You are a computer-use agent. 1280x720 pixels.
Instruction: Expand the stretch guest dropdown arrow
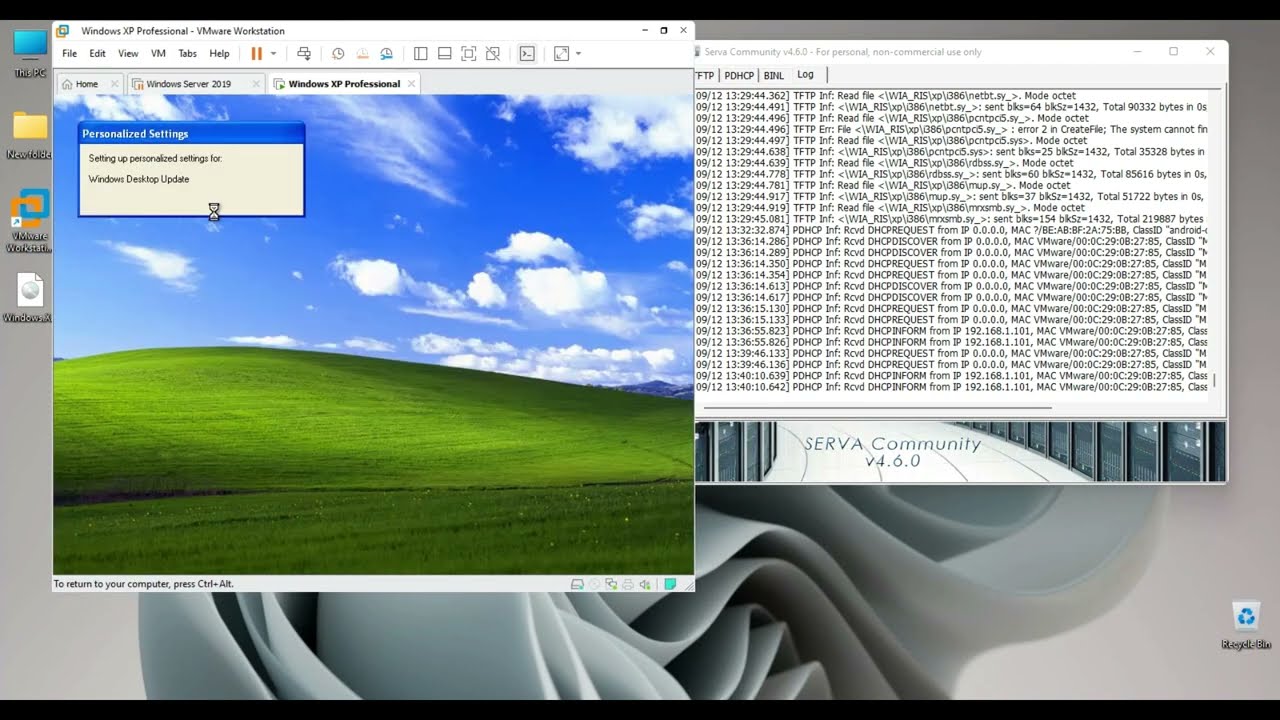tap(578, 54)
